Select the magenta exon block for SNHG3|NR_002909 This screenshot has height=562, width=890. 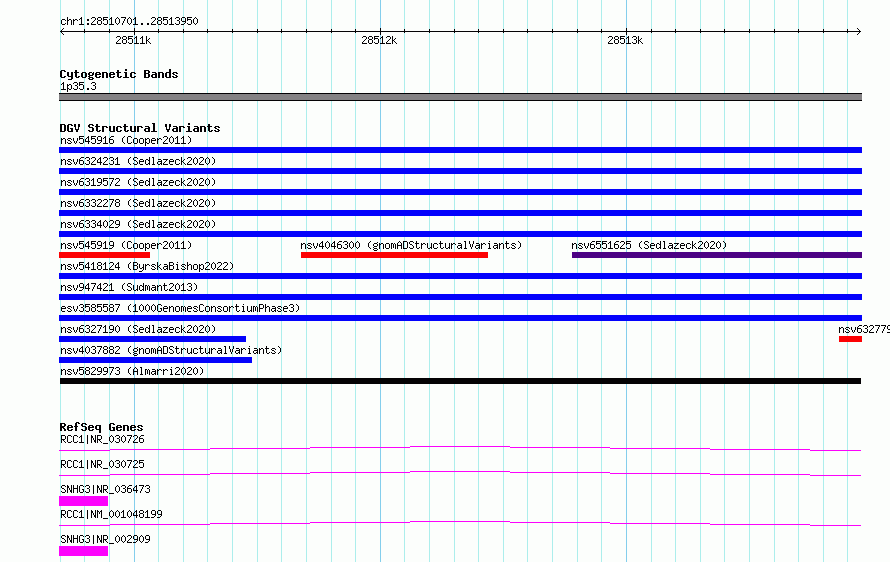click(x=83, y=551)
